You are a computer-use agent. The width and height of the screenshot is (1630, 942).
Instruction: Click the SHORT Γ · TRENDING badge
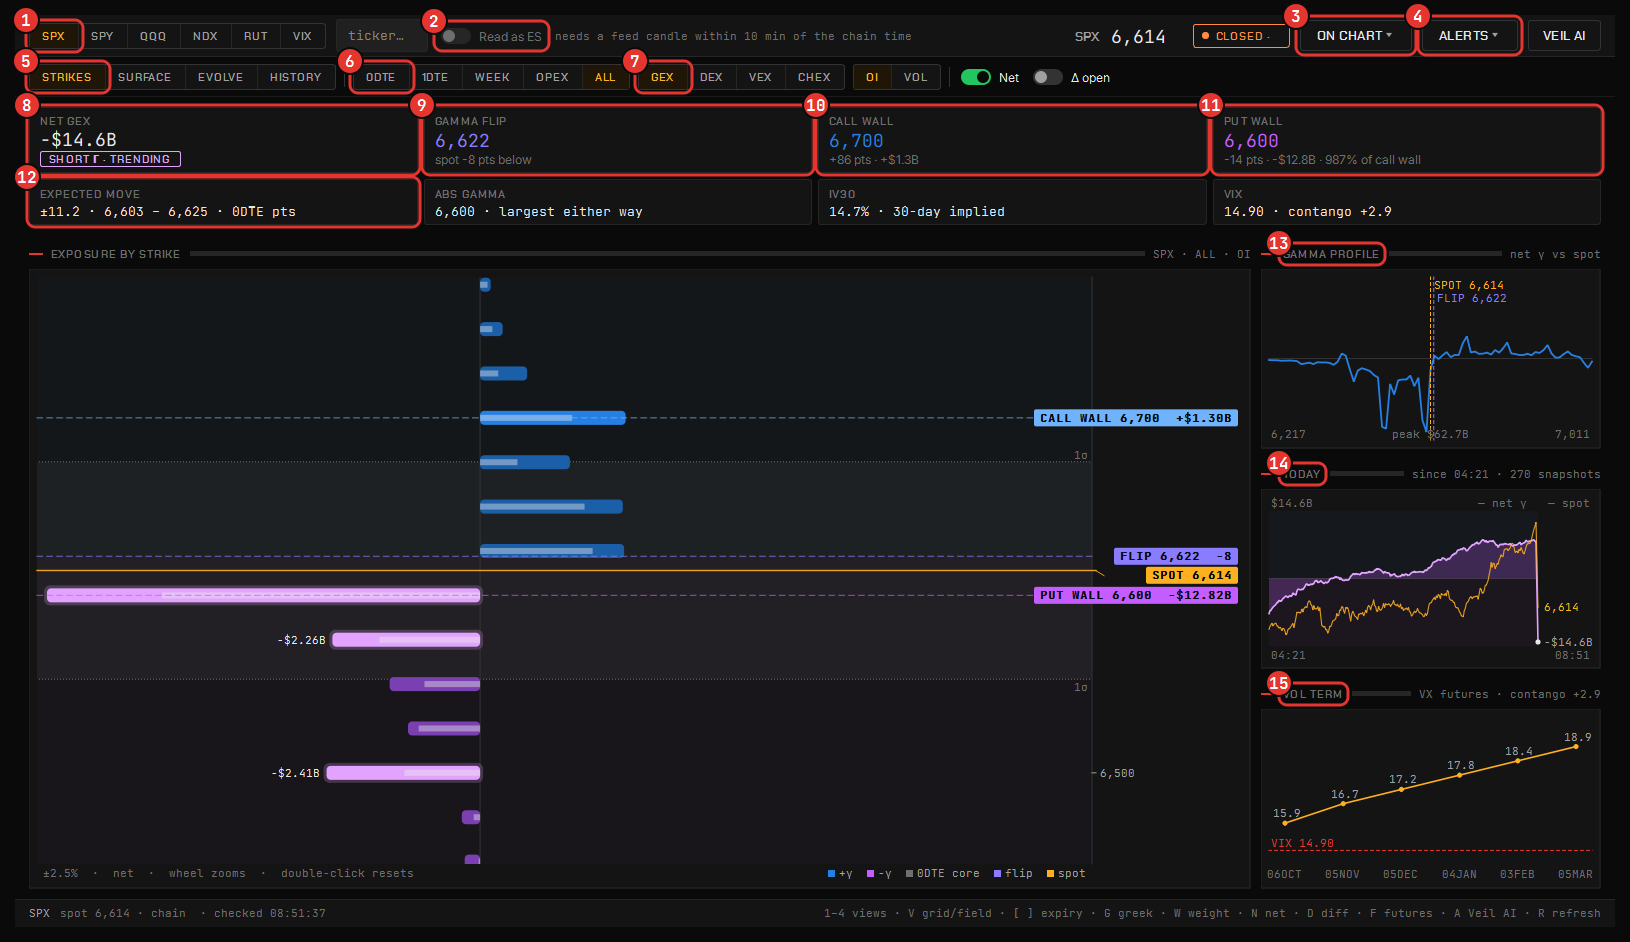pyautogui.click(x=110, y=159)
